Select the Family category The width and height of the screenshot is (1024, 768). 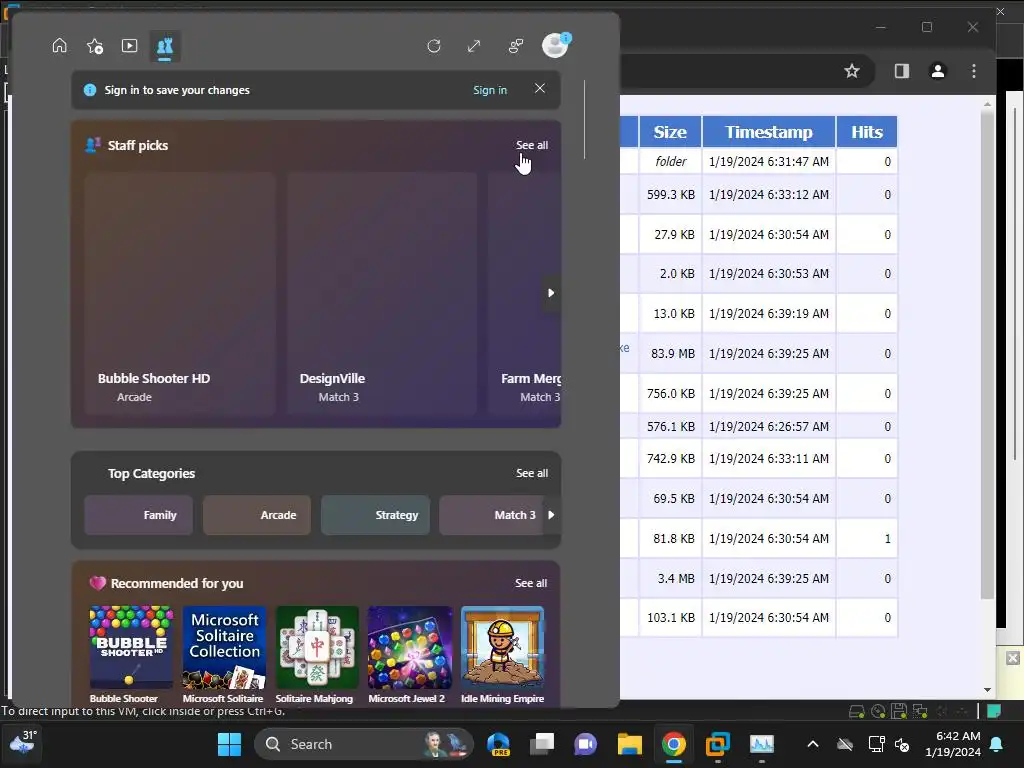coord(138,515)
